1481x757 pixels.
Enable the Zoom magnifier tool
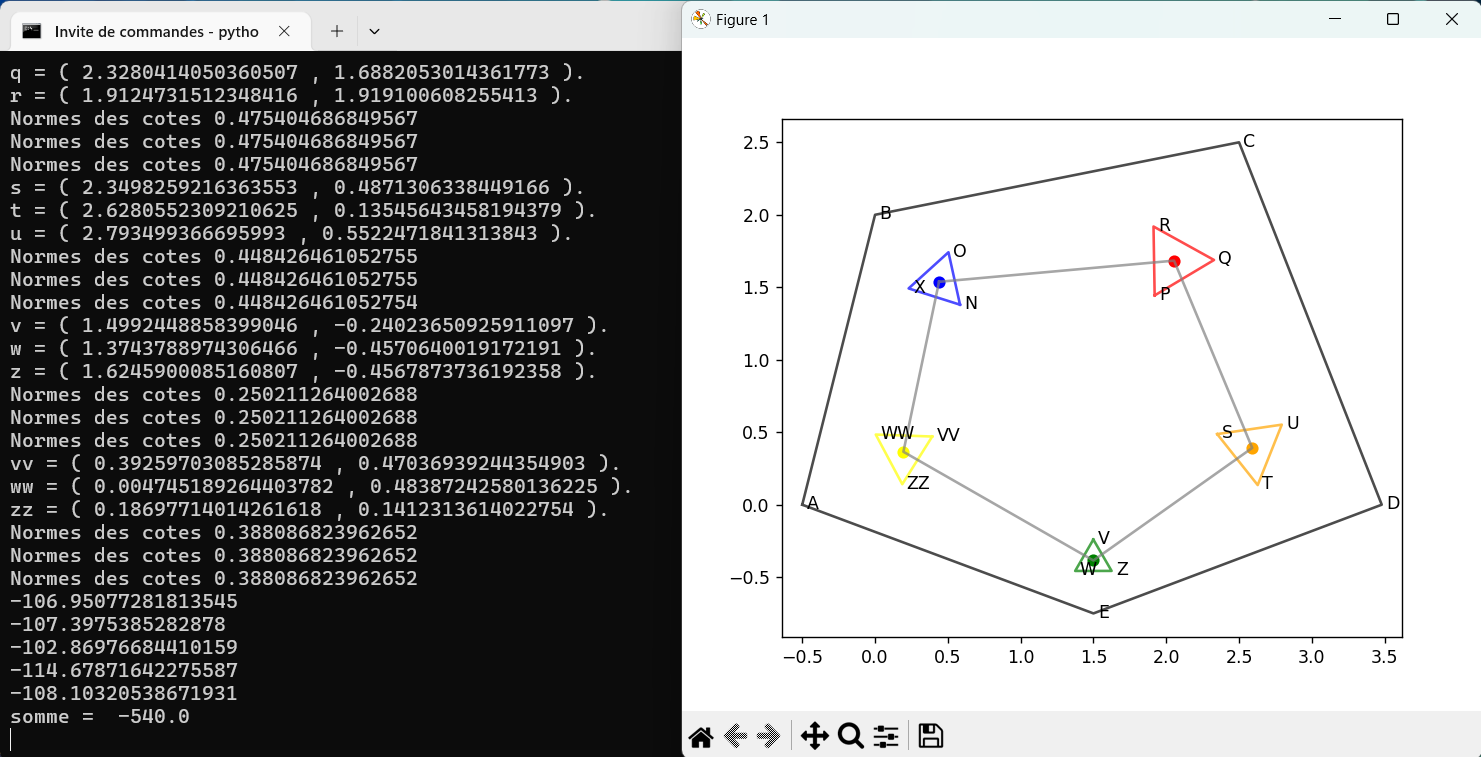coord(851,737)
